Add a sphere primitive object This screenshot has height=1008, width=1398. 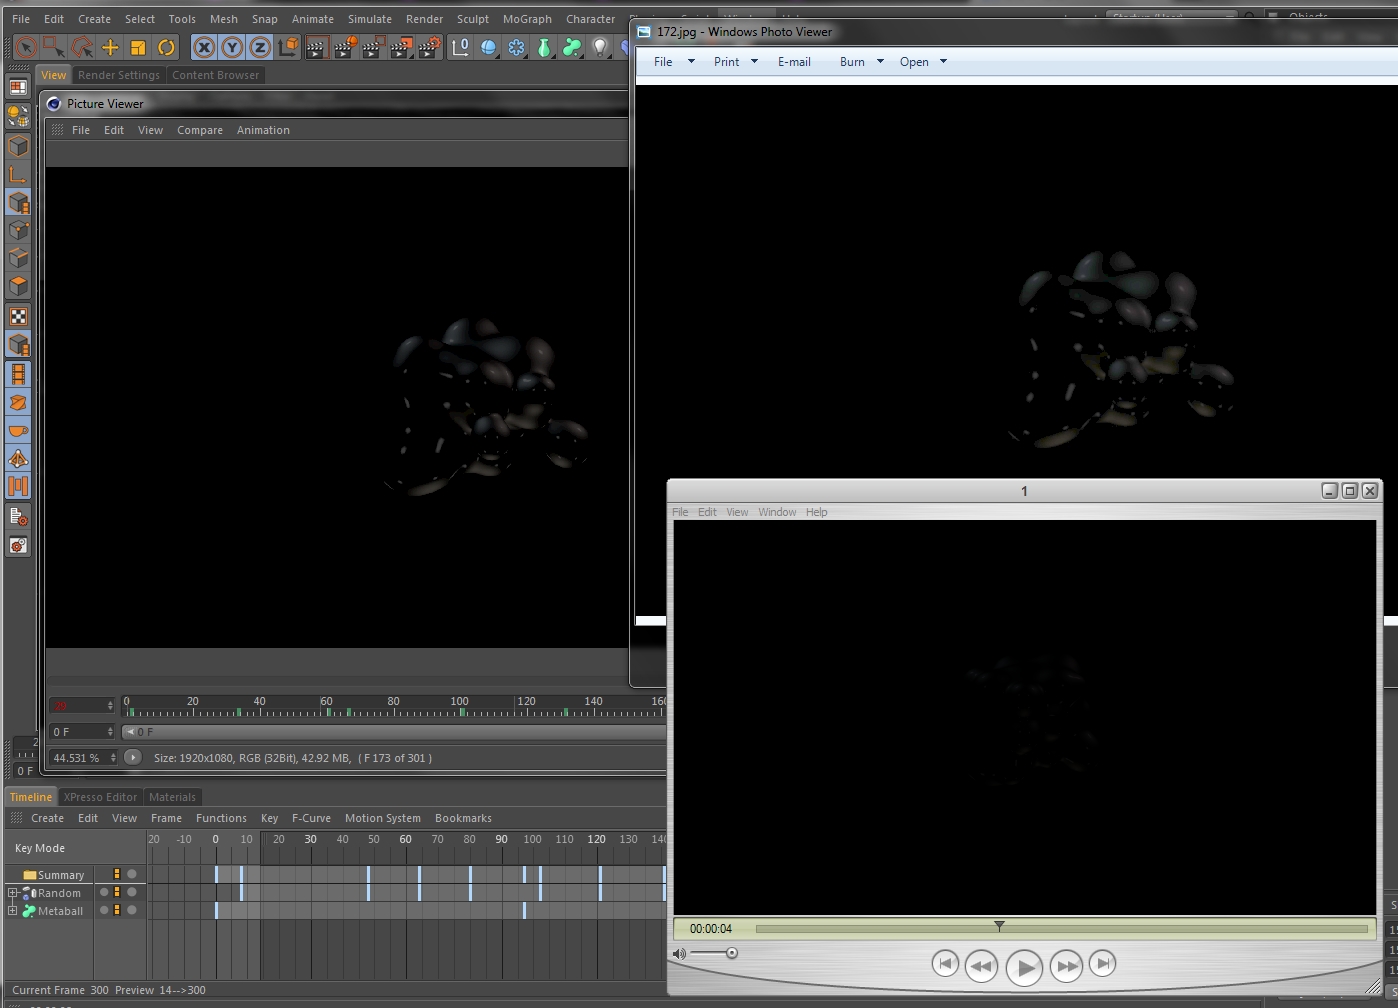coord(488,47)
